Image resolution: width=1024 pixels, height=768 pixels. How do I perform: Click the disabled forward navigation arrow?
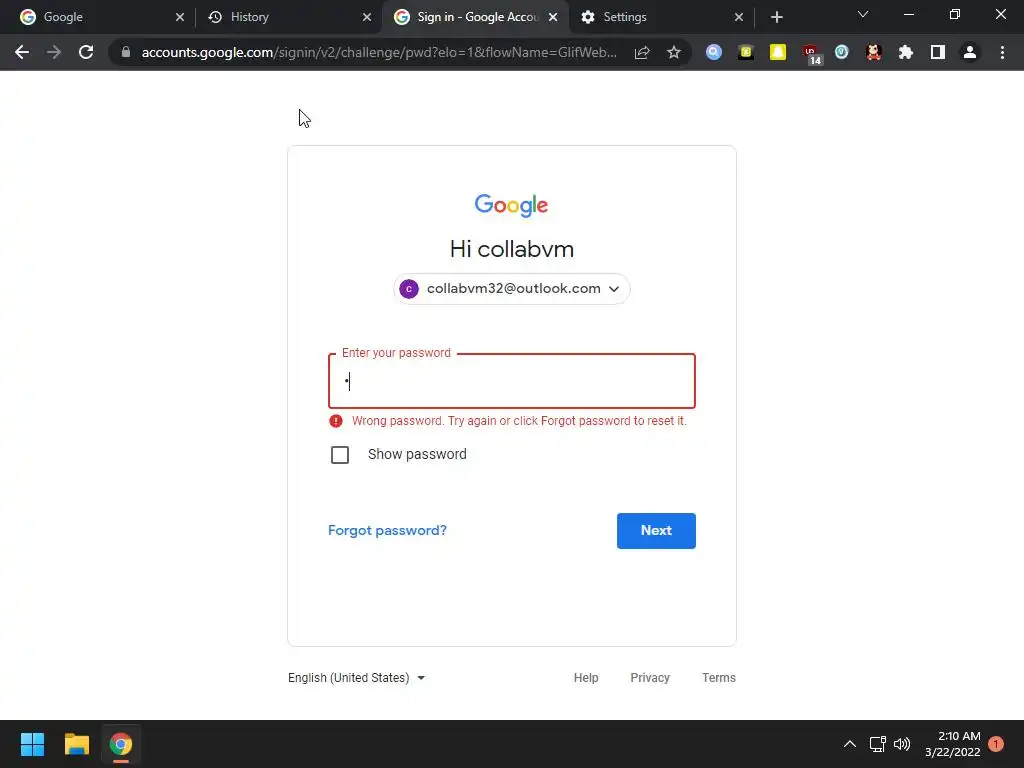[54, 52]
